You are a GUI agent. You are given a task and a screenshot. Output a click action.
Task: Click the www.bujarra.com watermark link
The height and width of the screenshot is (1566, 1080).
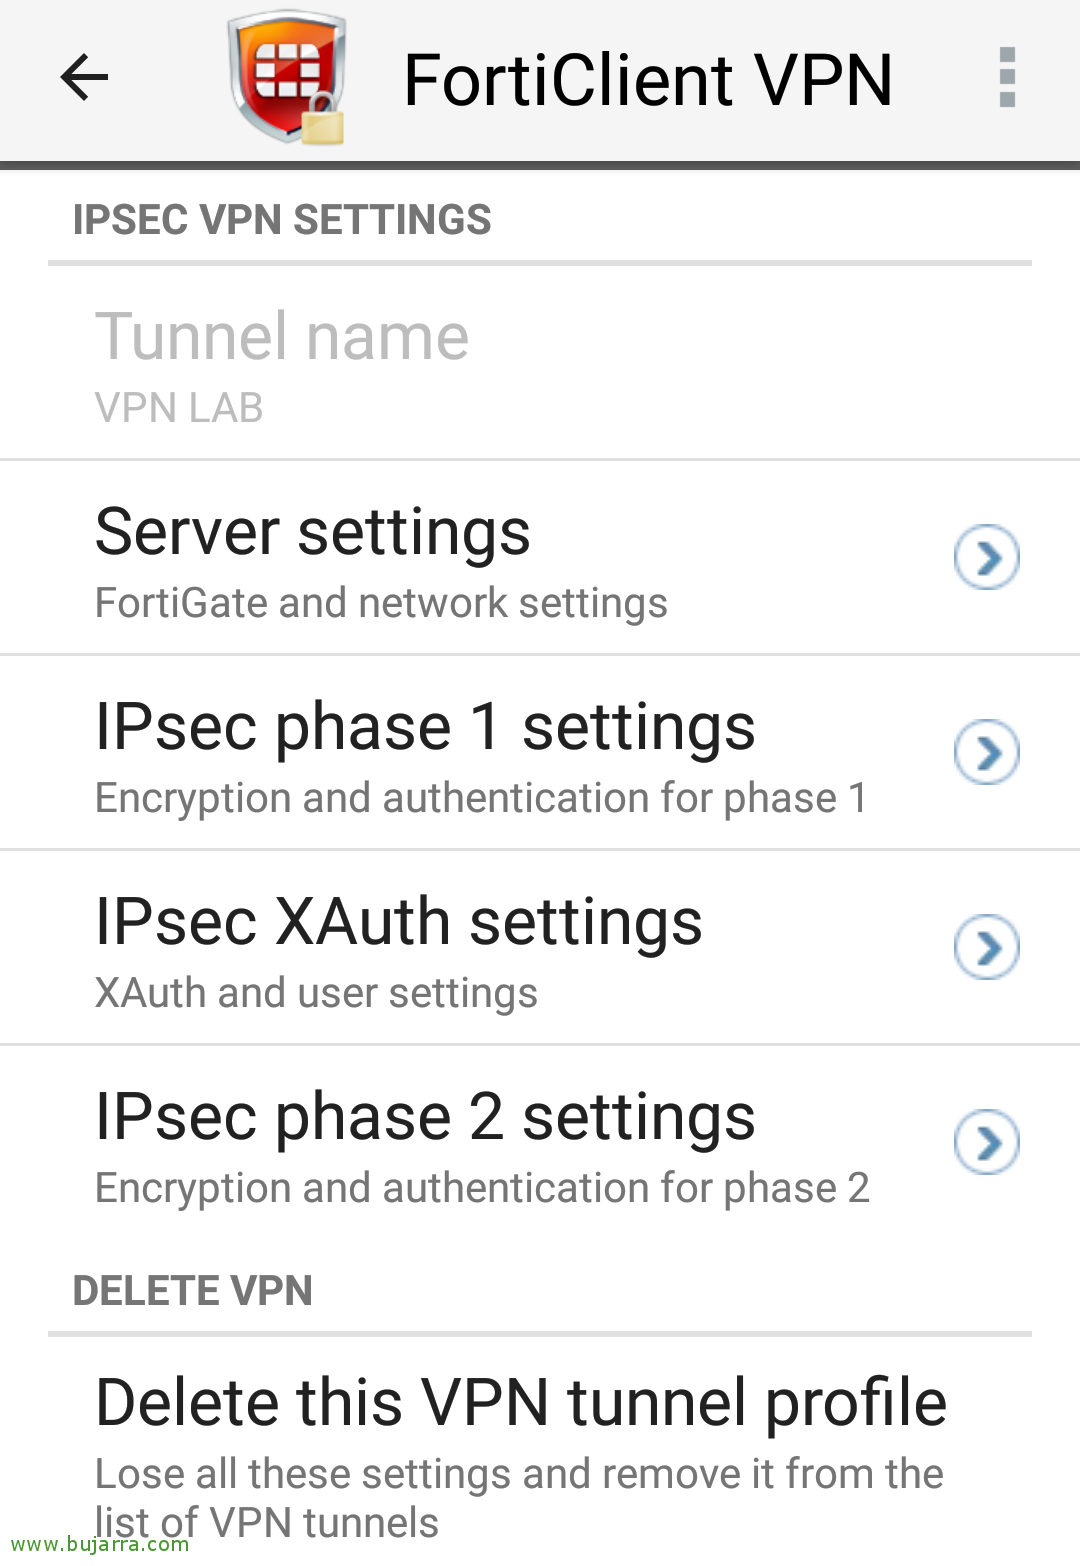(96, 1545)
